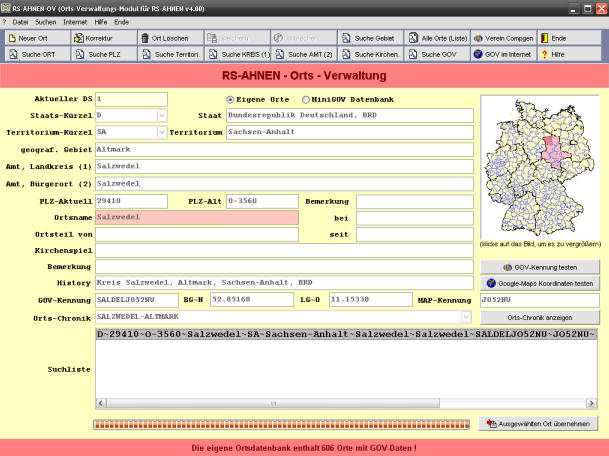Screen dimensions: 609x456
Task: Click the Kirchenspiel field
Action: point(284,251)
